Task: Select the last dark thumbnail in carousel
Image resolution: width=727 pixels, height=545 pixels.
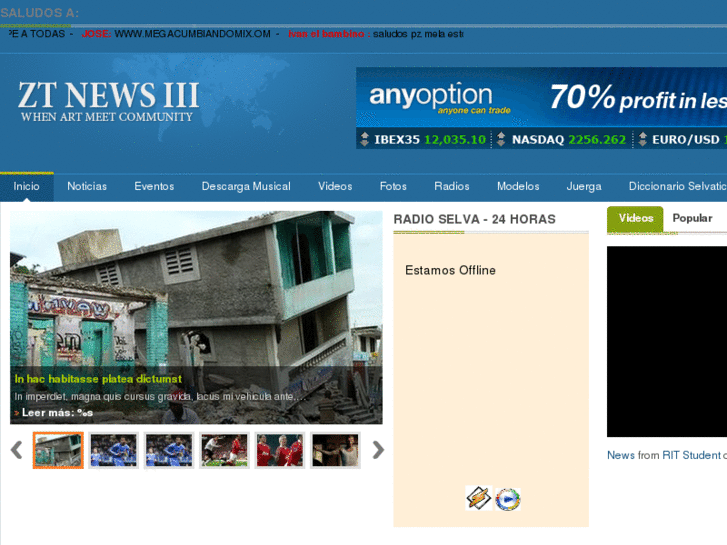Action: click(335, 450)
